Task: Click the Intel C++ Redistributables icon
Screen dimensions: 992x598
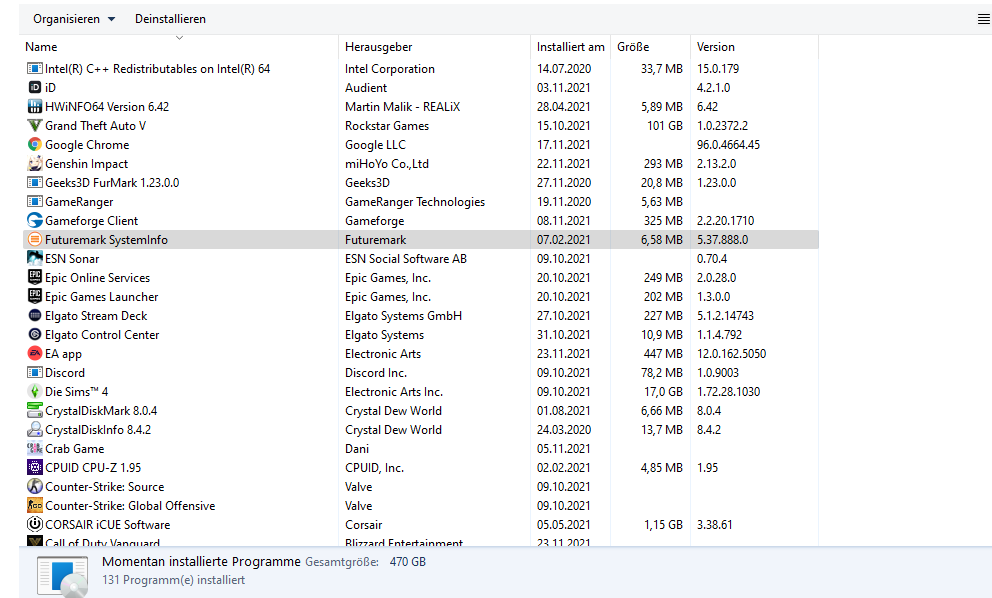Action: (x=35, y=68)
